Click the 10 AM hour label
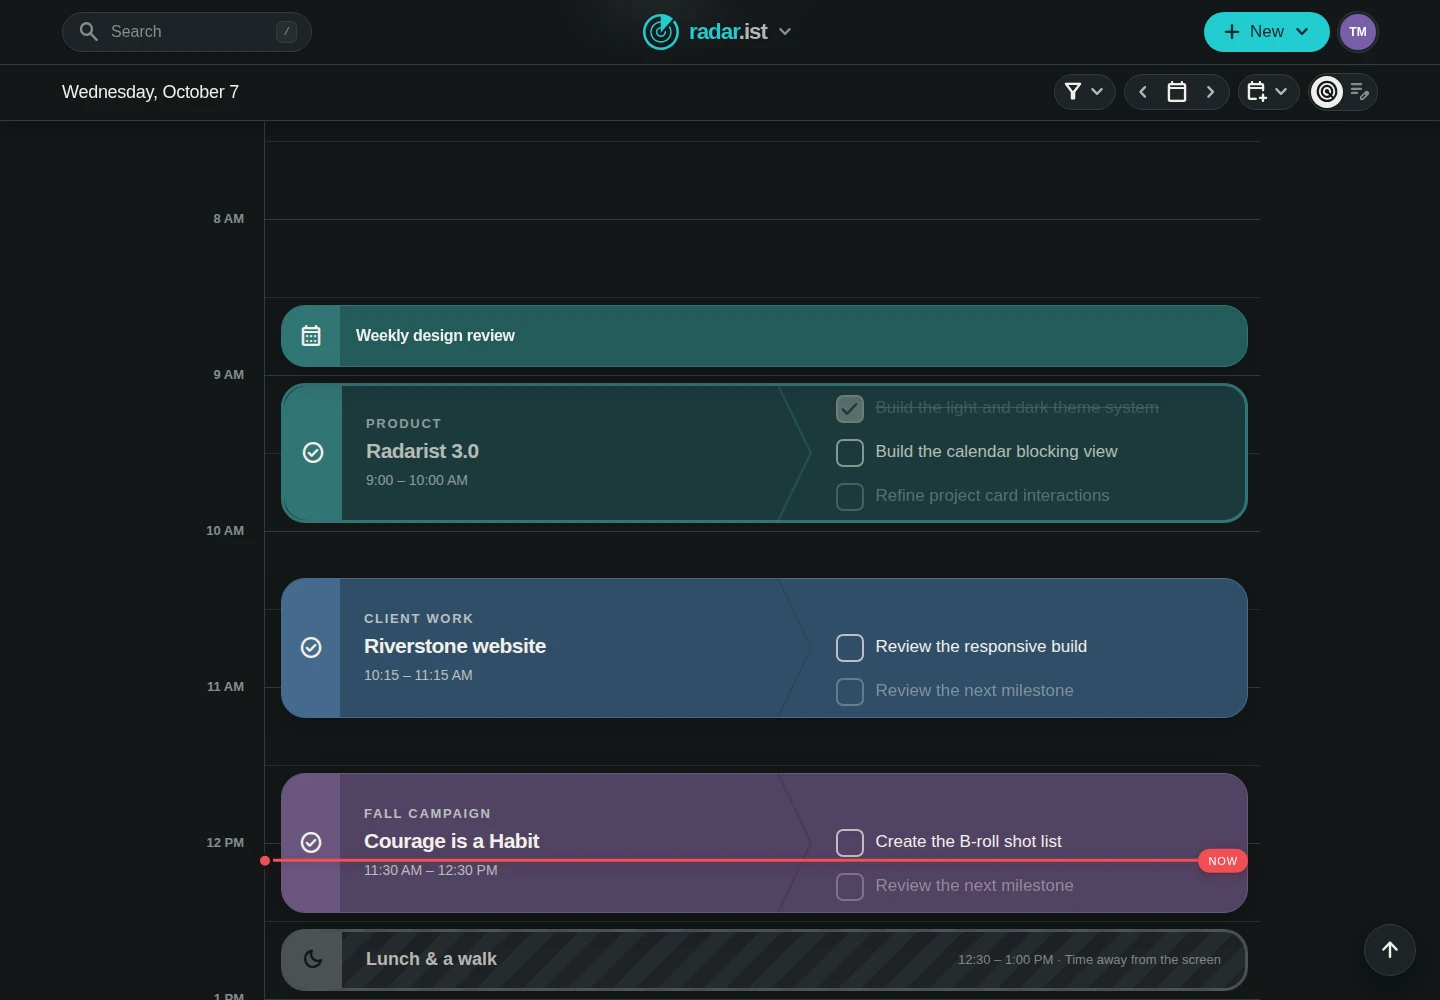The height and width of the screenshot is (1000, 1440). coord(225,531)
